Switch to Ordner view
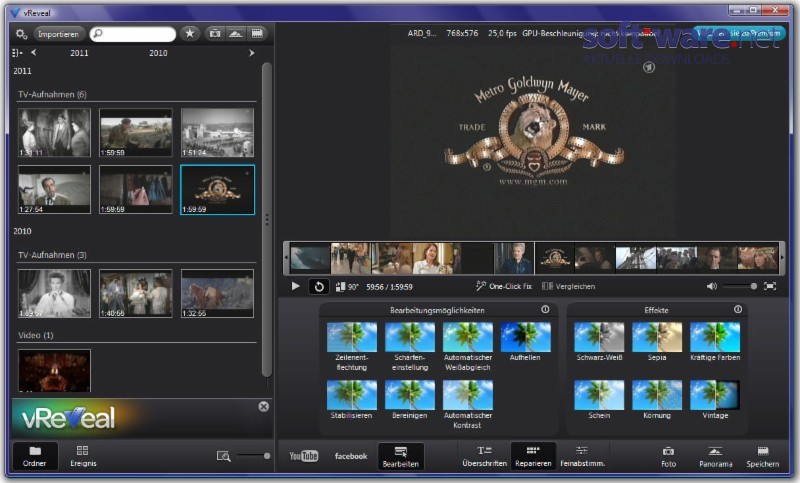Screen dimensions: 800x483 (x=35, y=456)
